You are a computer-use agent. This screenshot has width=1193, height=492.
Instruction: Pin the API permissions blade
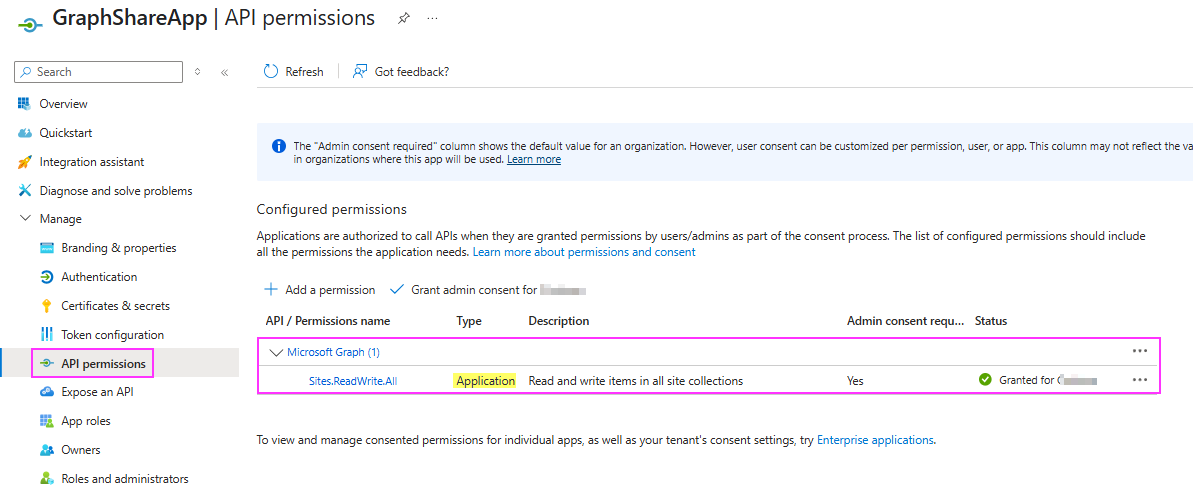pyautogui.click(x=404, y=19)
